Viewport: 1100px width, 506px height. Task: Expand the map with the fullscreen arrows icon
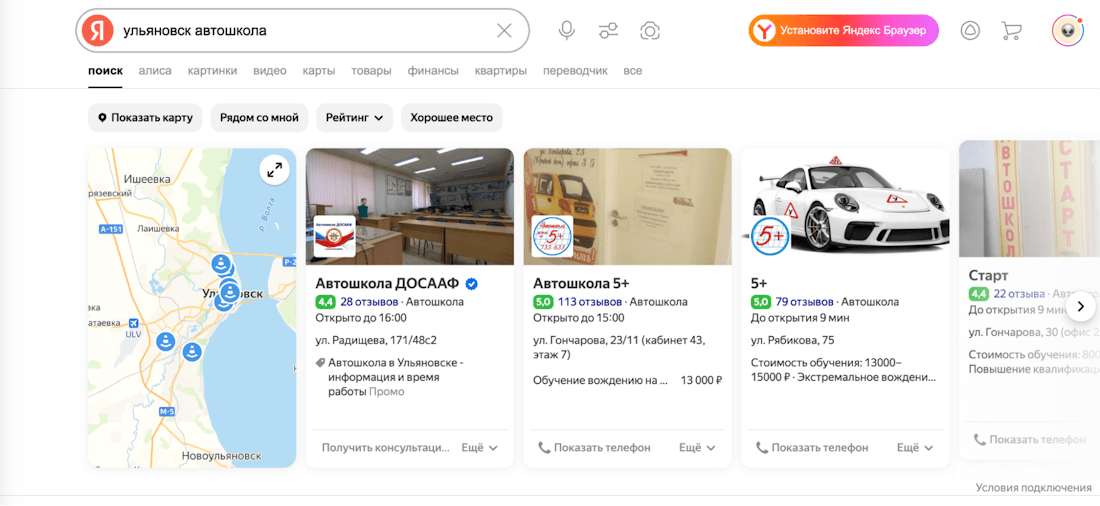coord(274,169)
